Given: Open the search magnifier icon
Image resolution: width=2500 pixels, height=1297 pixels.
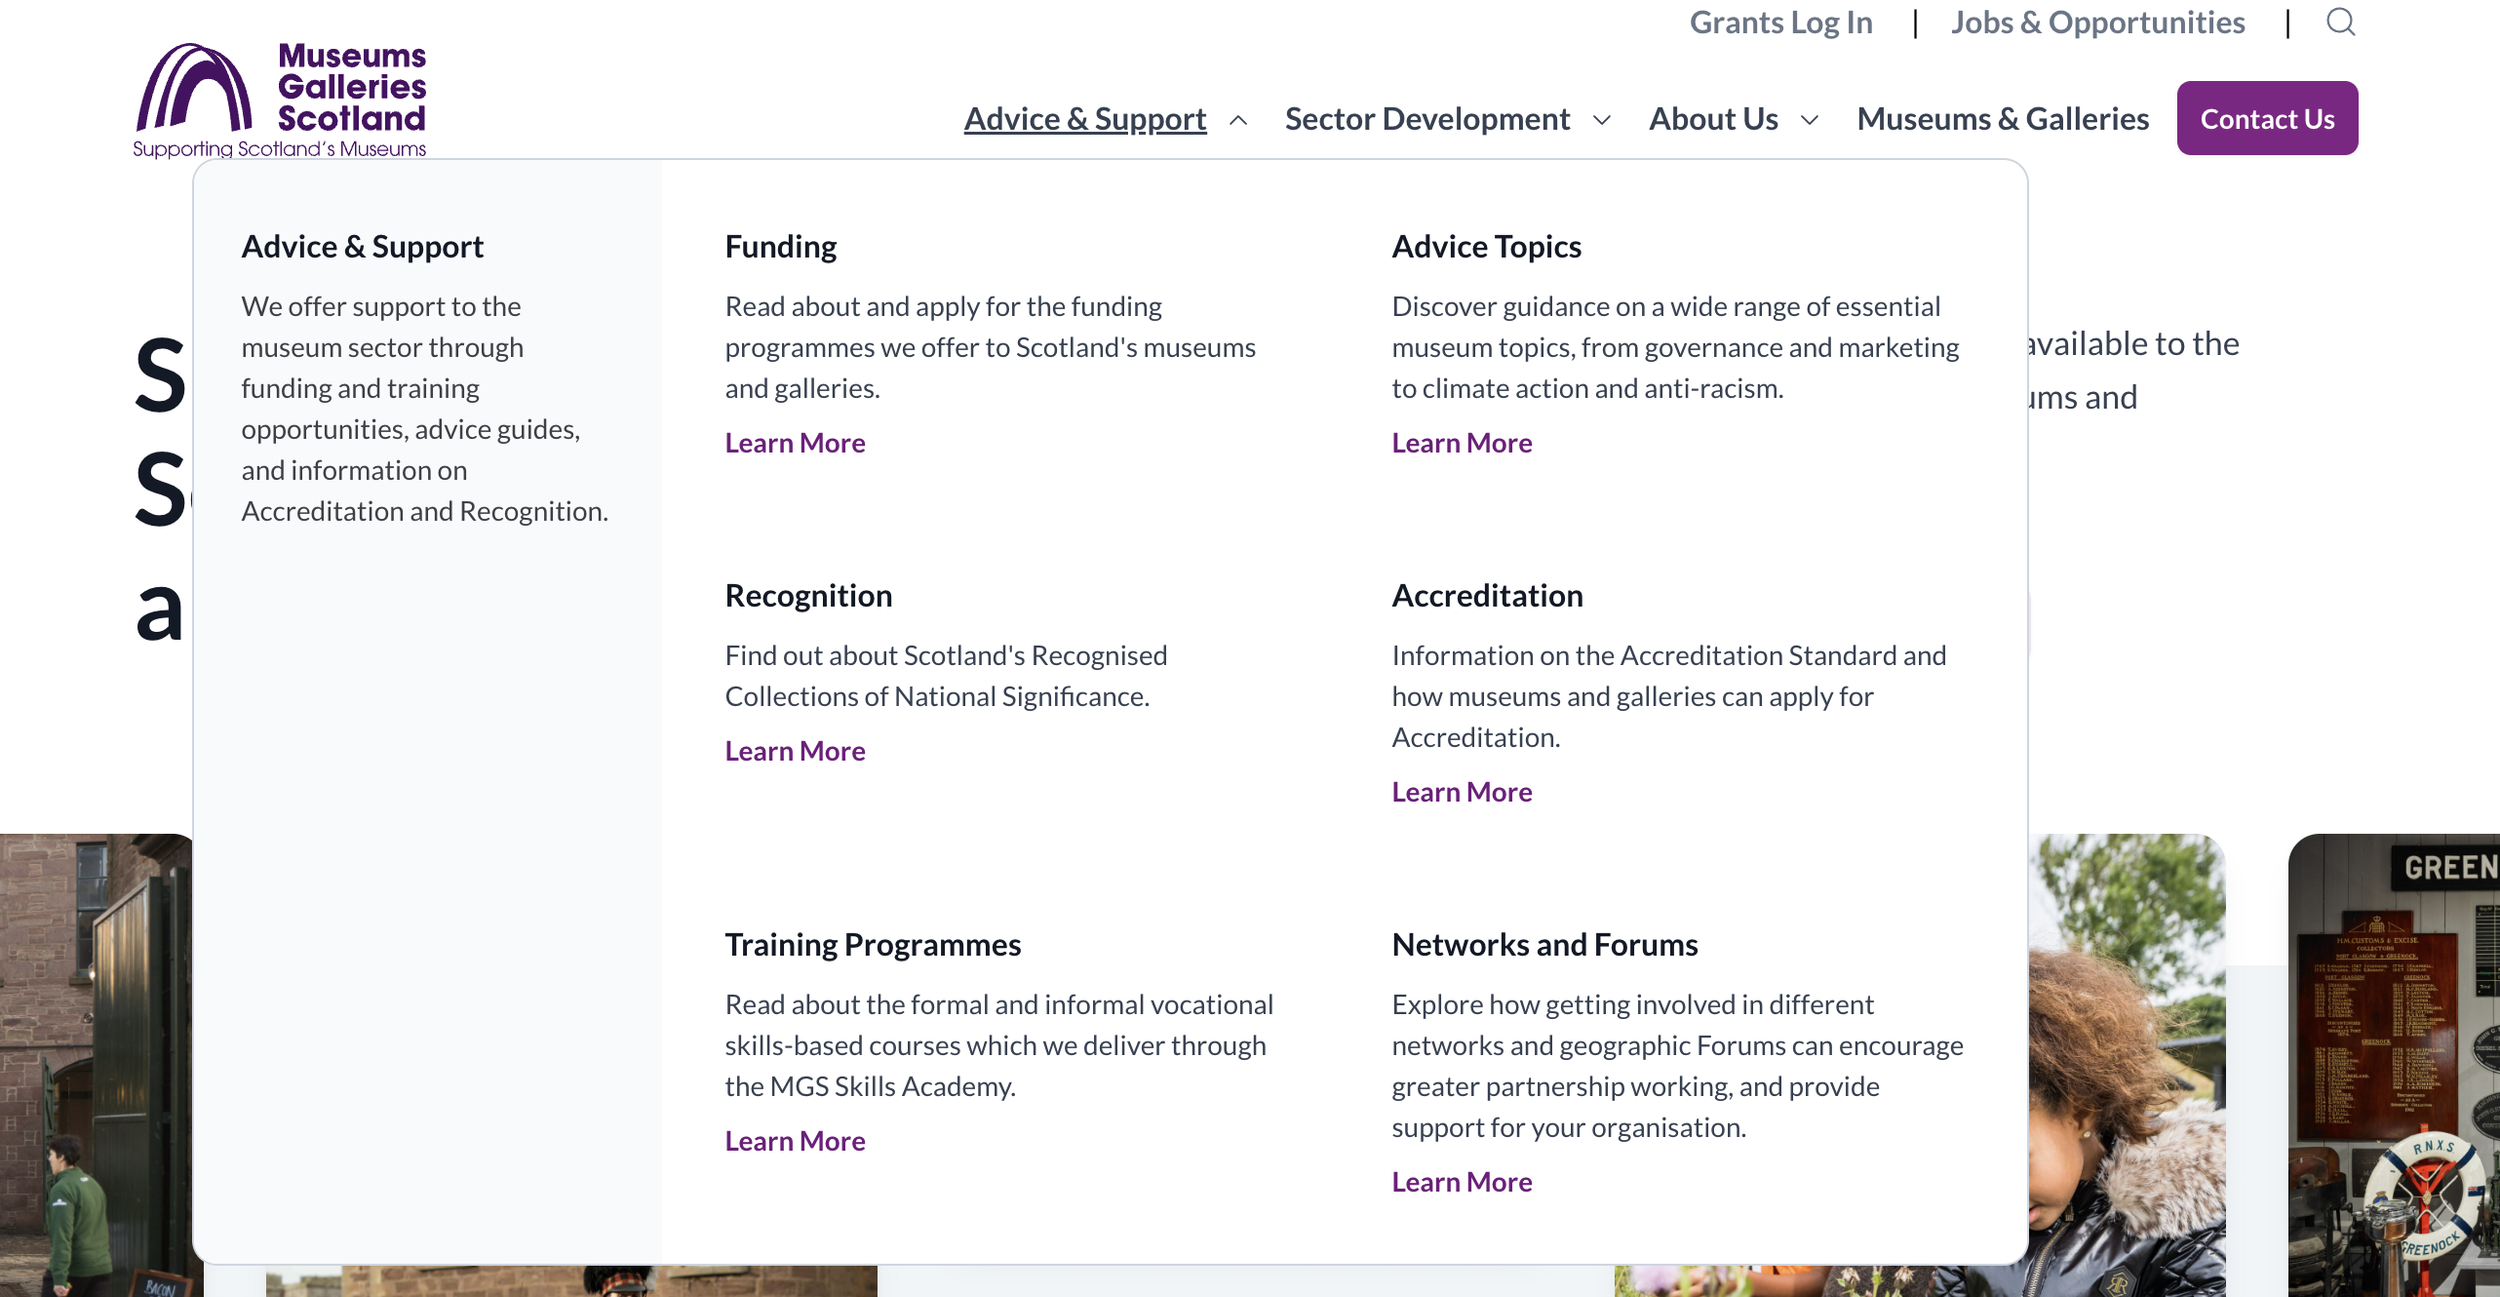Looking at the screenshot, I should (2340, 22).
